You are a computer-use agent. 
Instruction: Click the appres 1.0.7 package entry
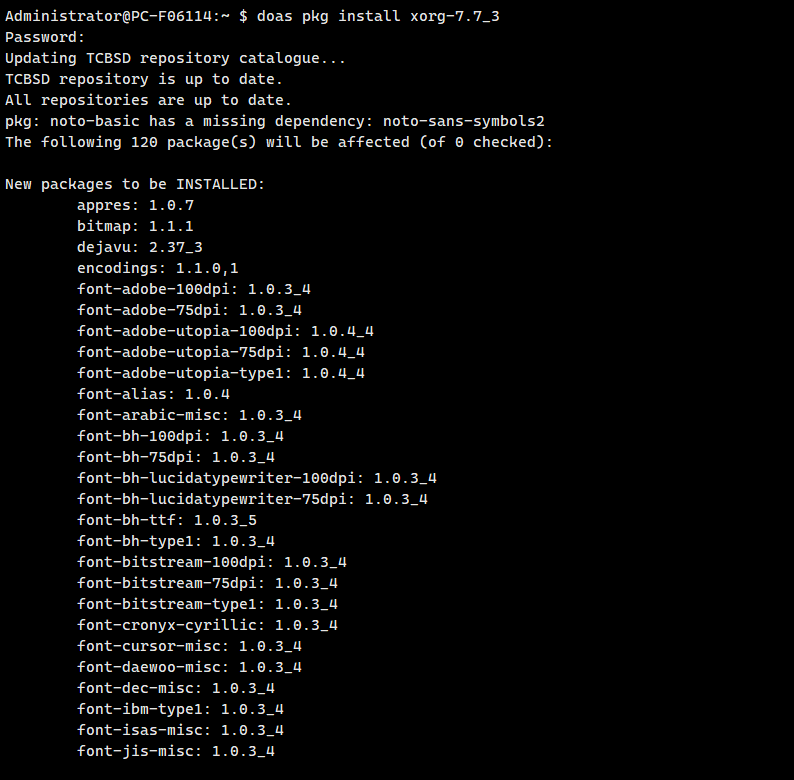135,205
